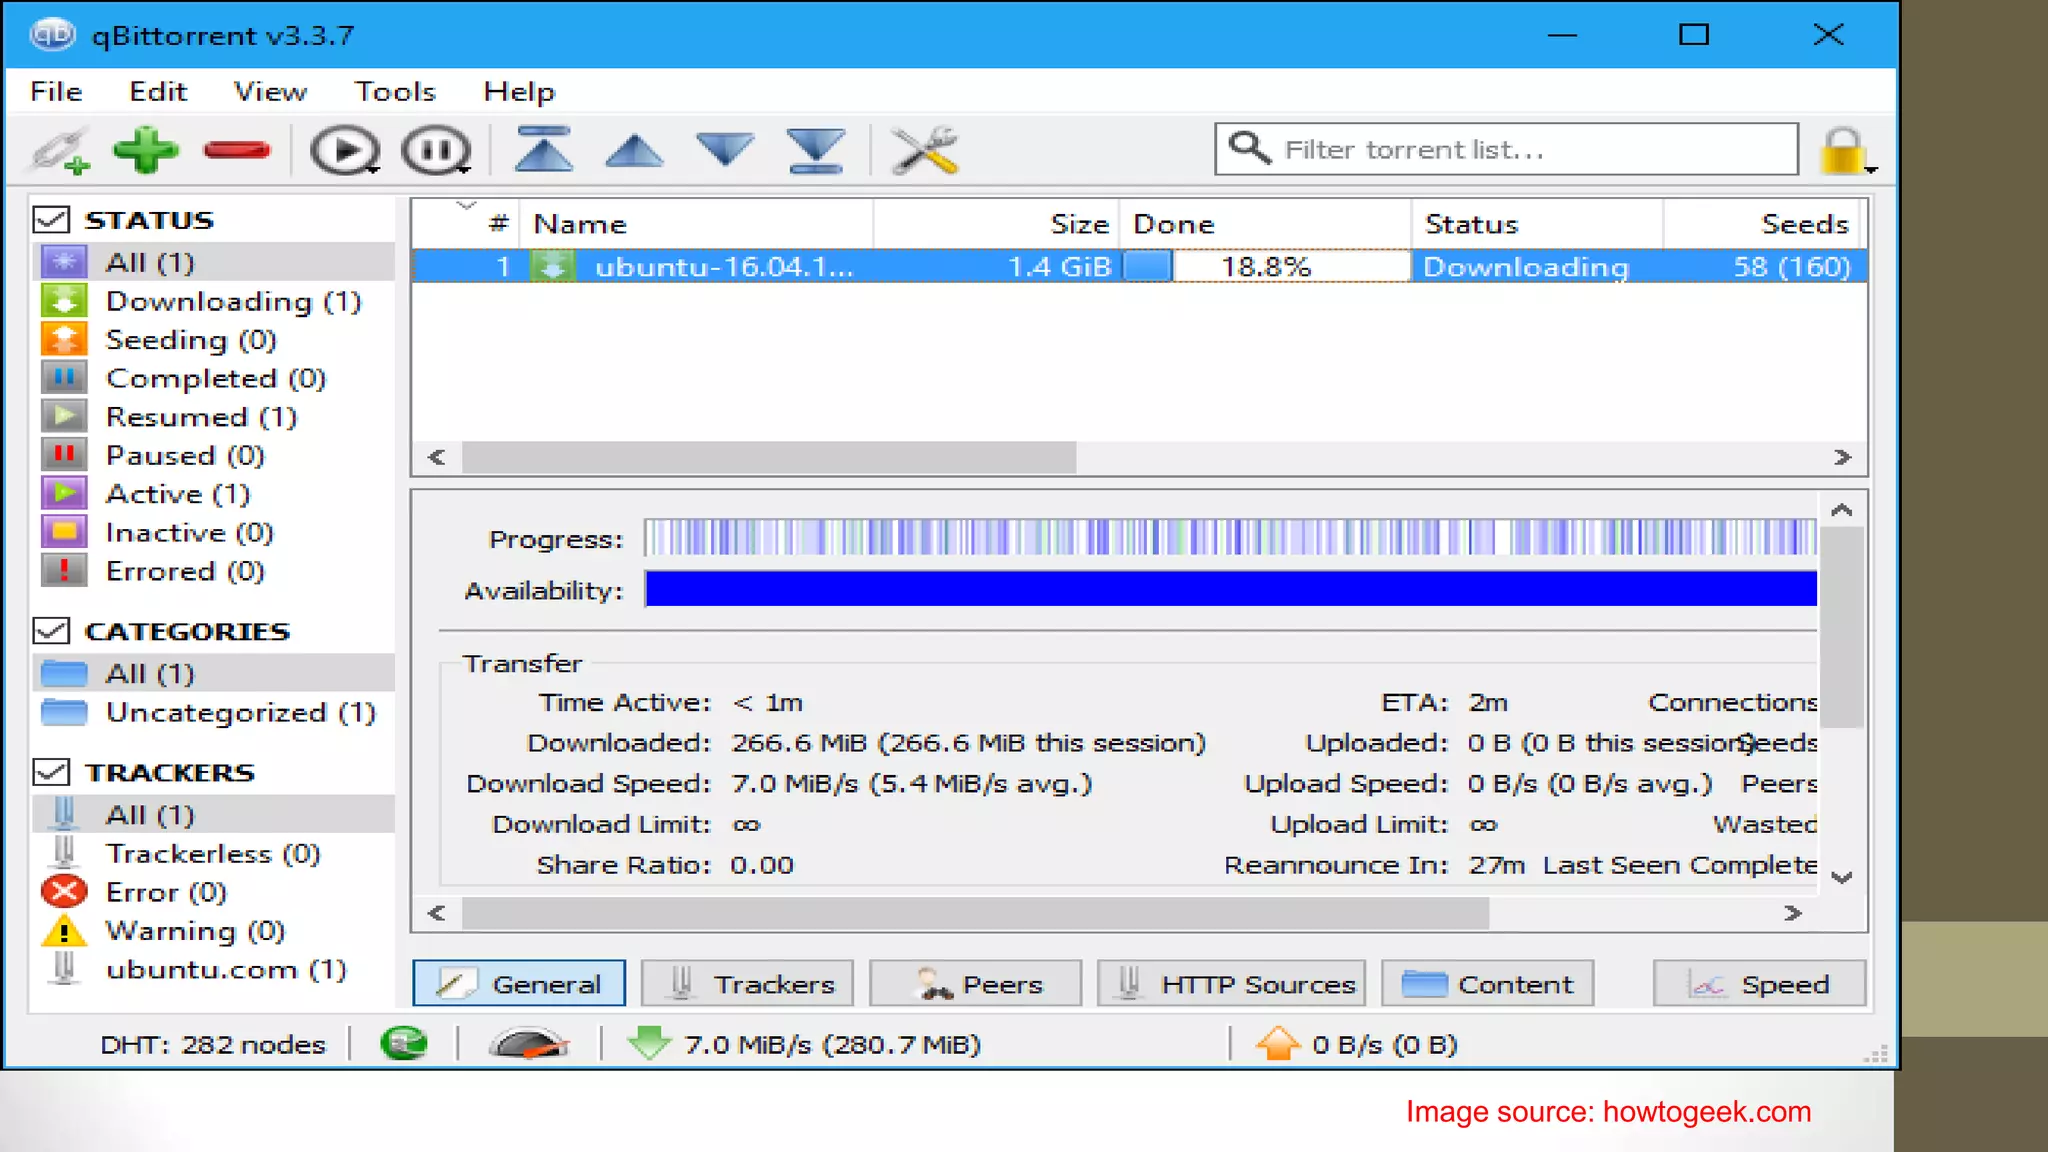Image resolution: width=2048 pixels, height=1152 pixels.
Task: Select status filter All (1)
Action: coord(214,262)
